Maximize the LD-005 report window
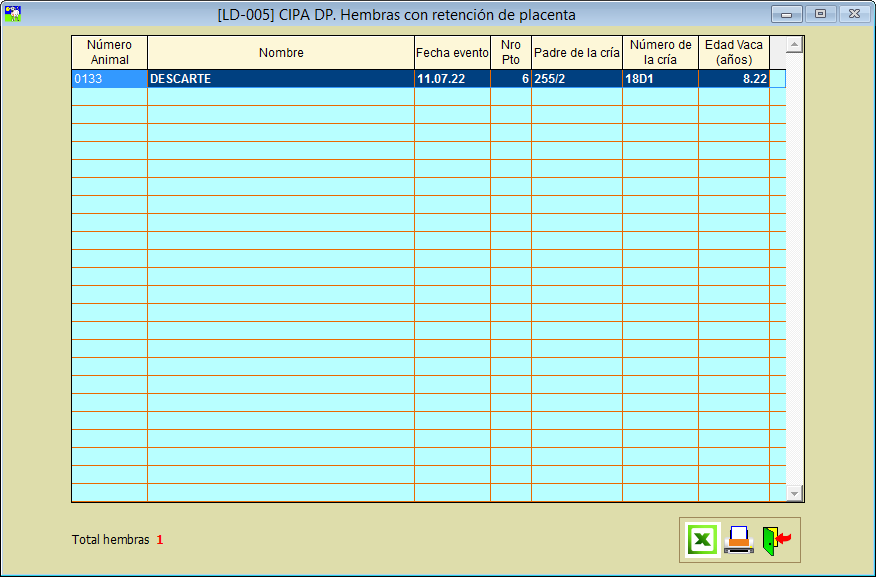This screenshot has width=876, height=577. pos(820,14)
